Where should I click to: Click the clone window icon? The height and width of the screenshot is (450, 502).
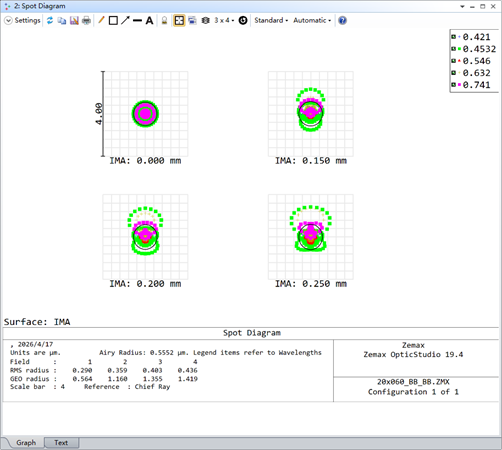click(x=192, y=21)
